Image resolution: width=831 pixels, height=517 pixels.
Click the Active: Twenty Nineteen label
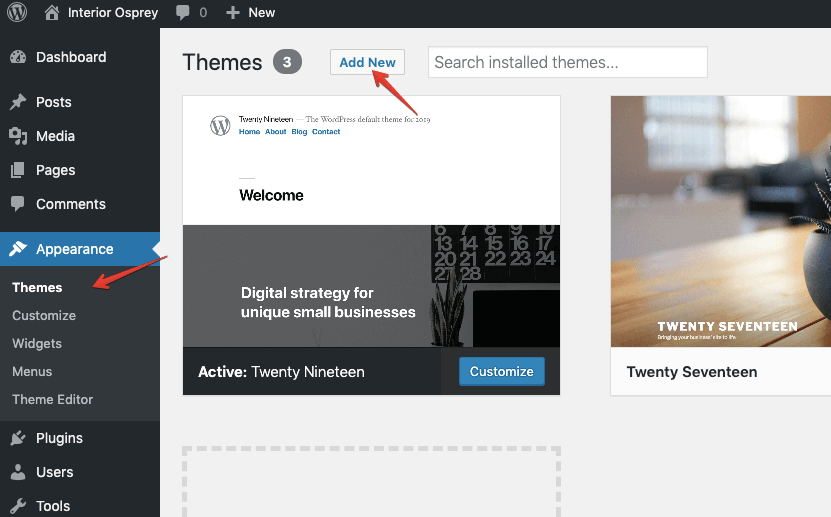(281, 372)
